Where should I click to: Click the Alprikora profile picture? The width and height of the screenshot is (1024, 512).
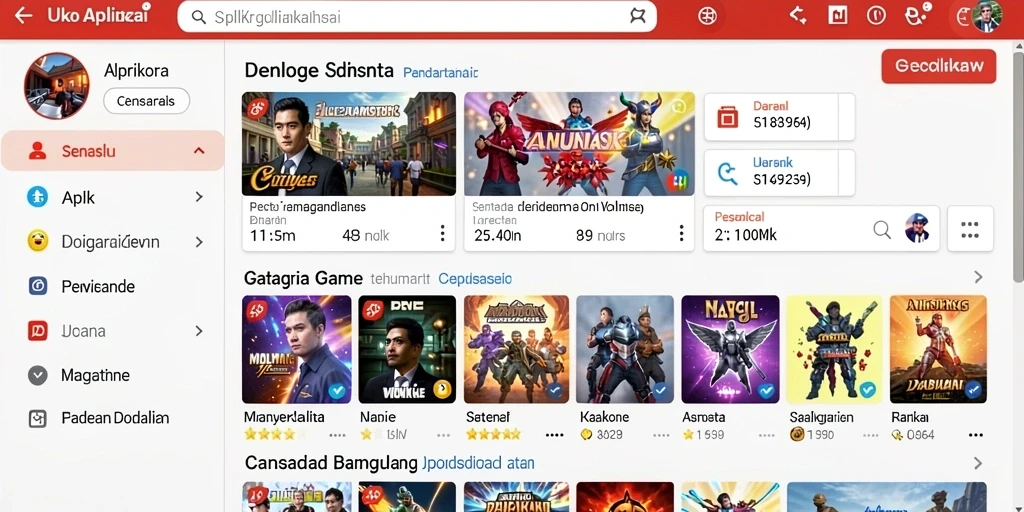[x=57, y=86]
